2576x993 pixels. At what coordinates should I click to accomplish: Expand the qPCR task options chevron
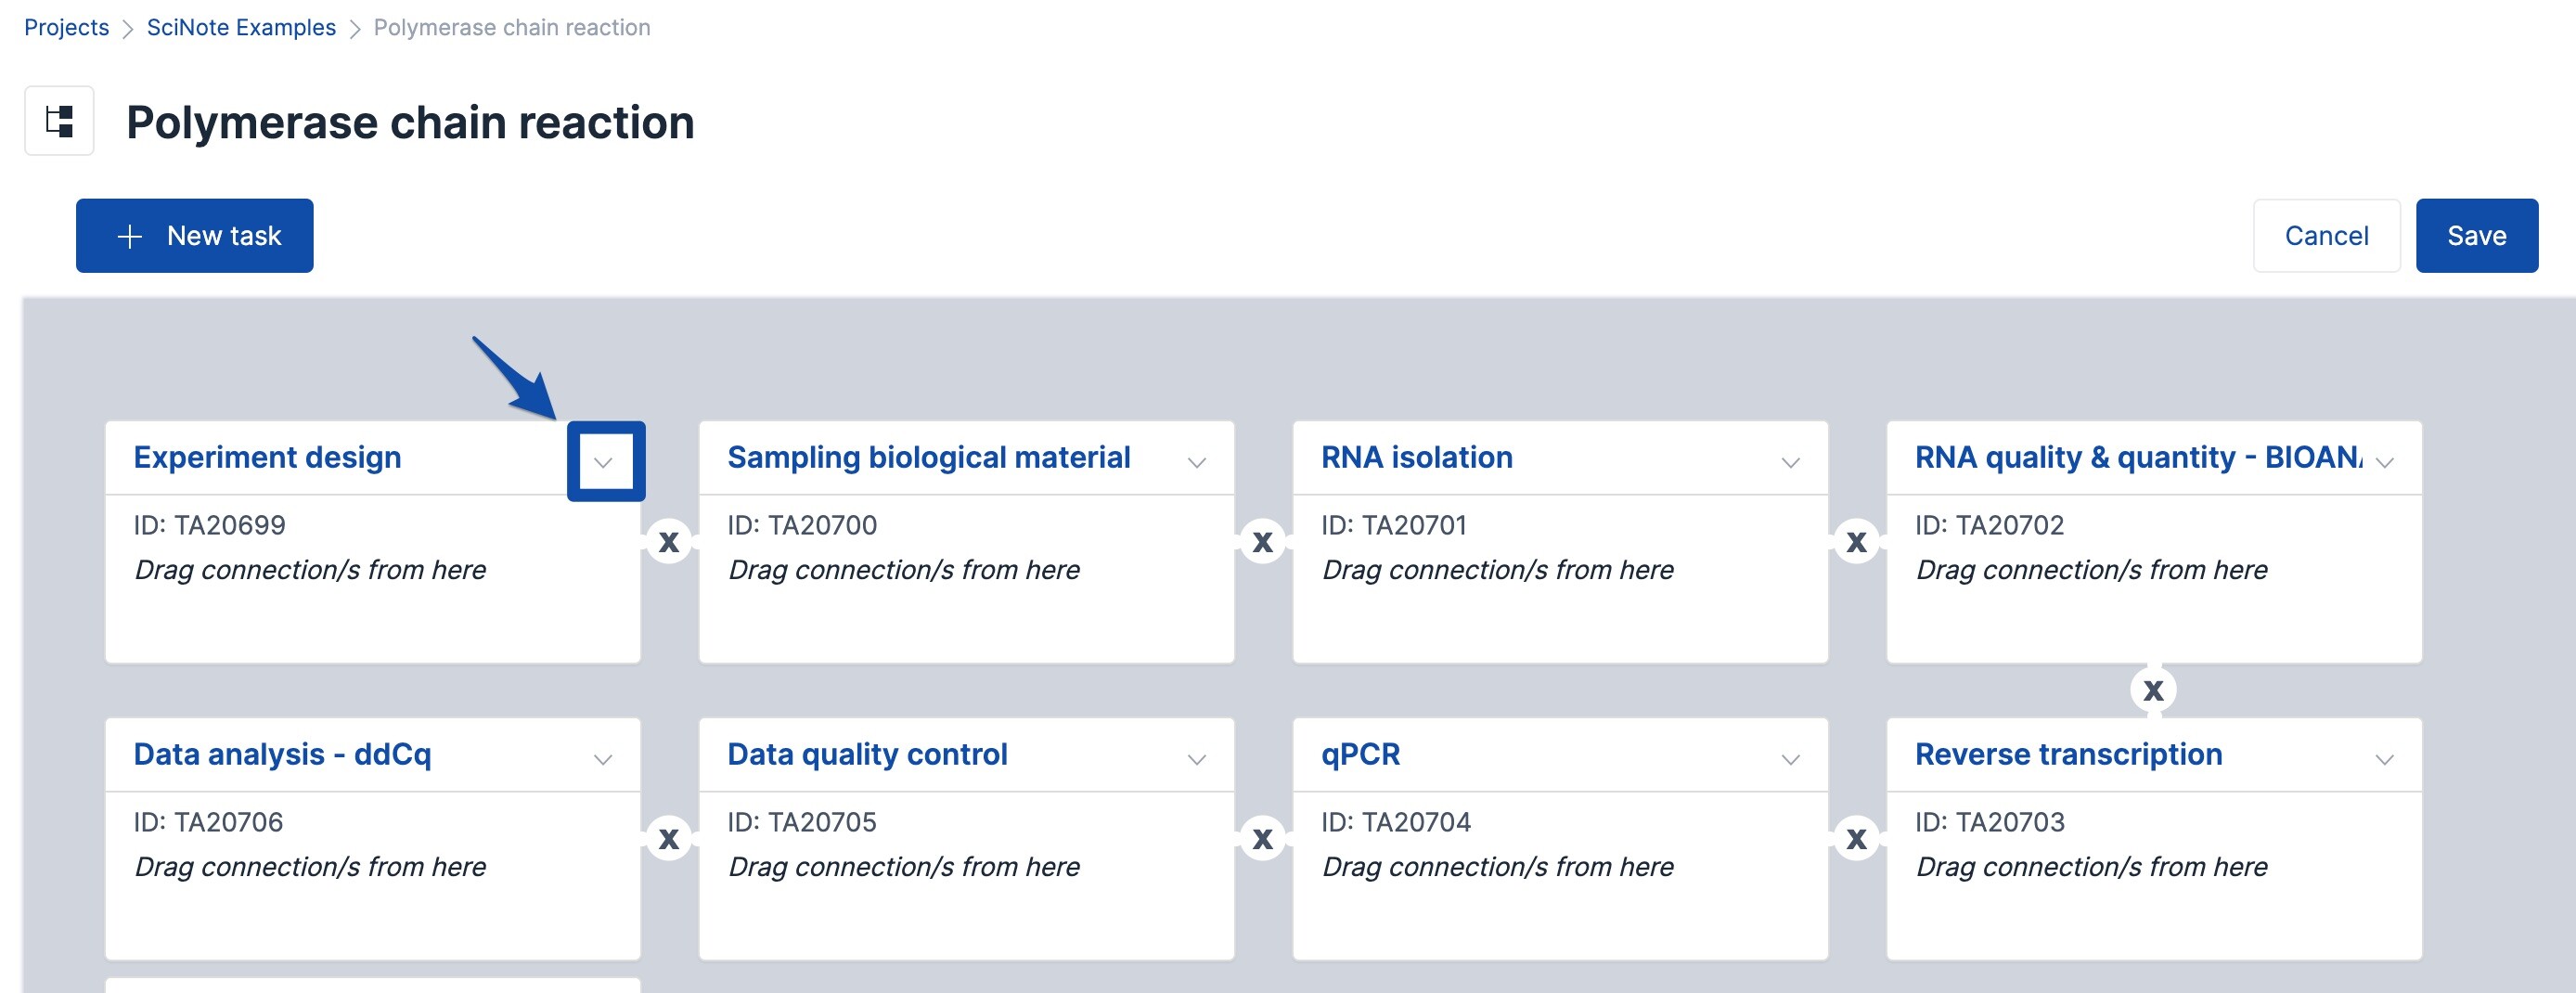(1790, 759)
